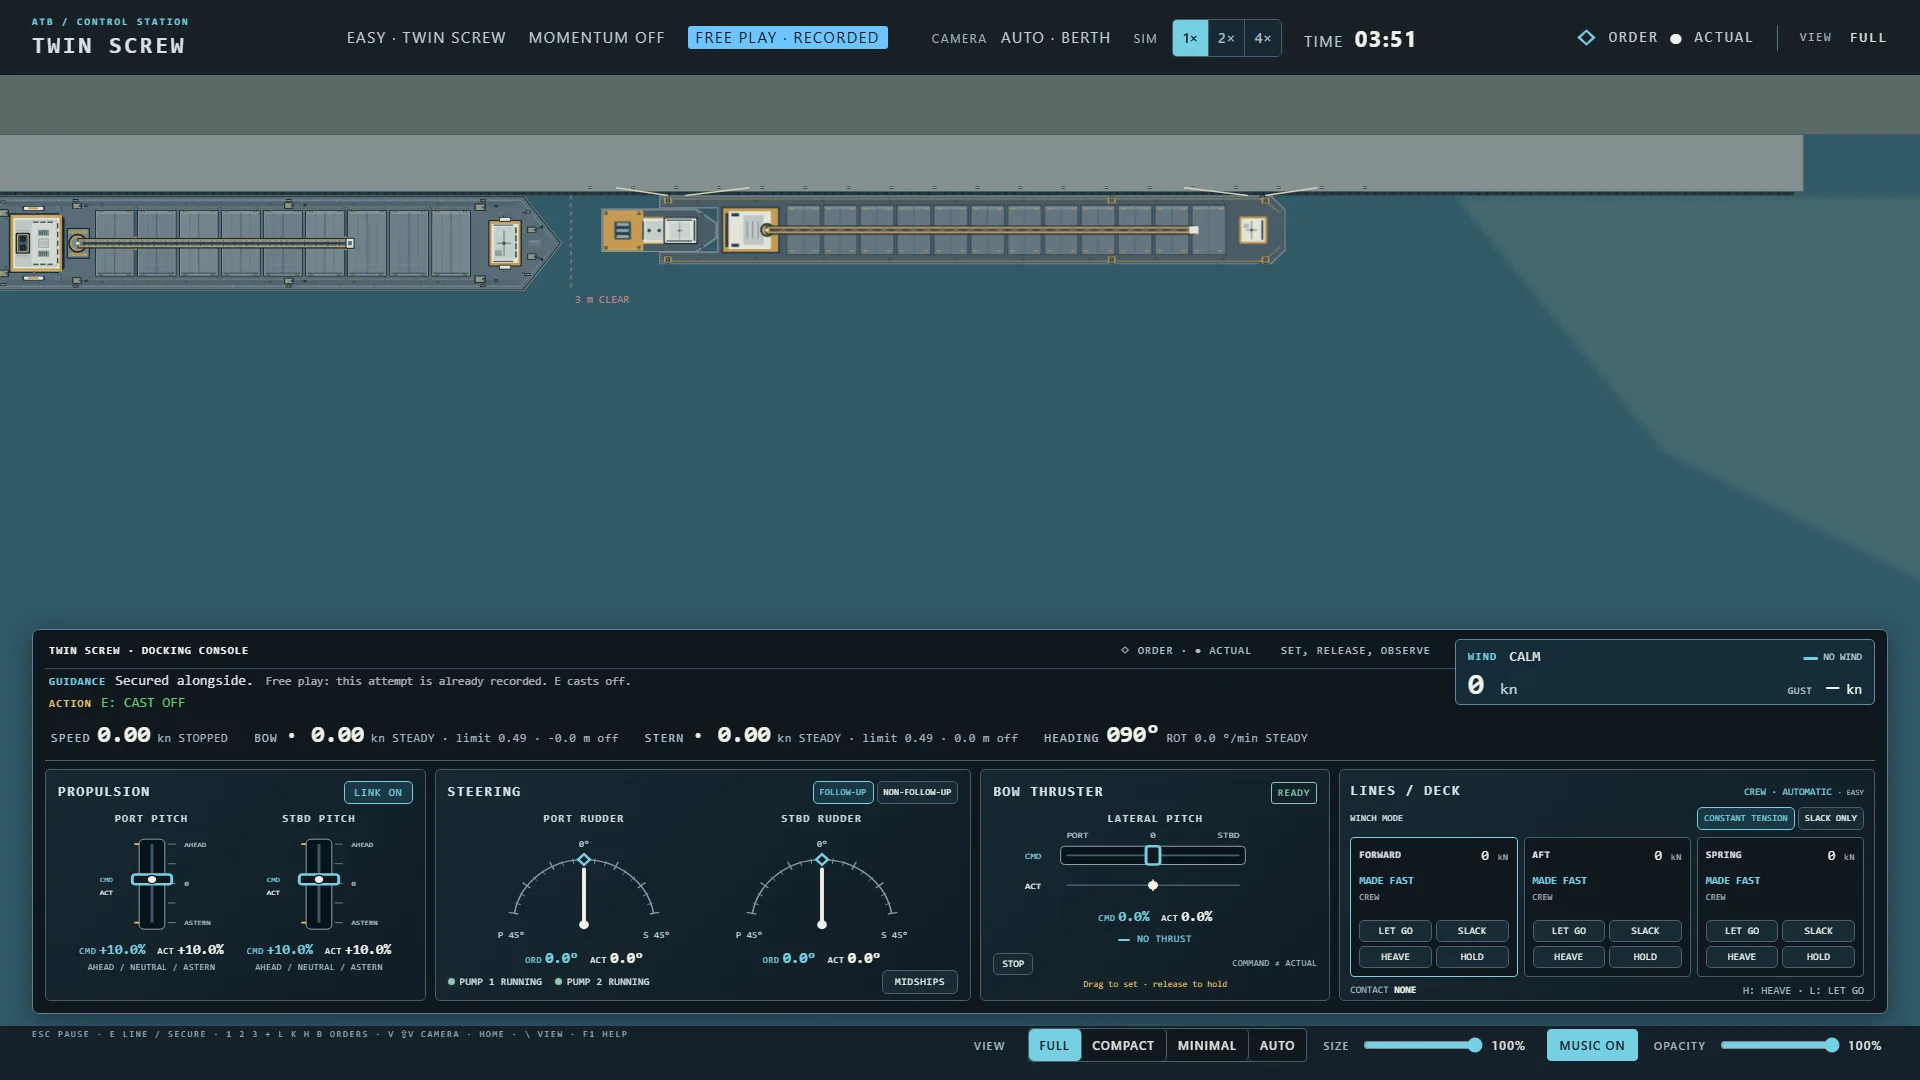Click the Order diamond legend icon
Image resolution: width=1920 pixels, height=1080 pixels.
pyautogui.click(x=1586, y=38)
